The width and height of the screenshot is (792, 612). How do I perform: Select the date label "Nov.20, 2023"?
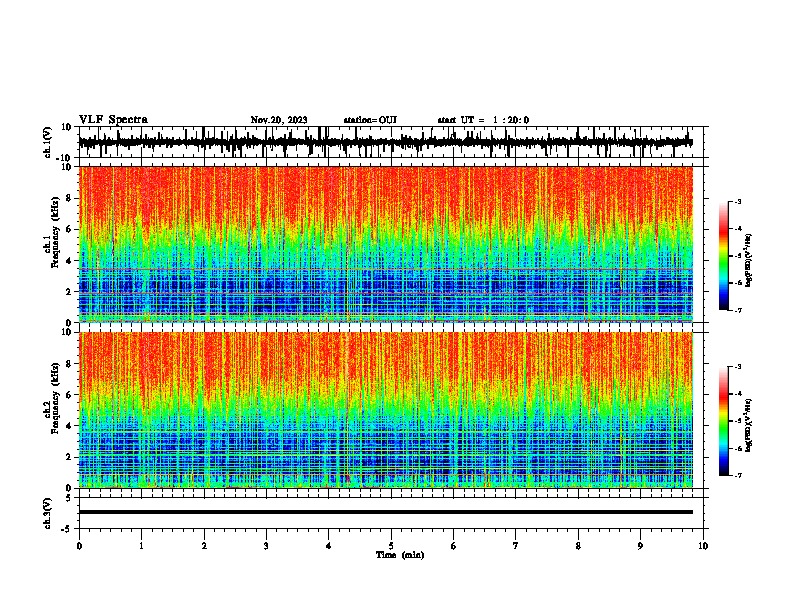(x=279, y=120)
